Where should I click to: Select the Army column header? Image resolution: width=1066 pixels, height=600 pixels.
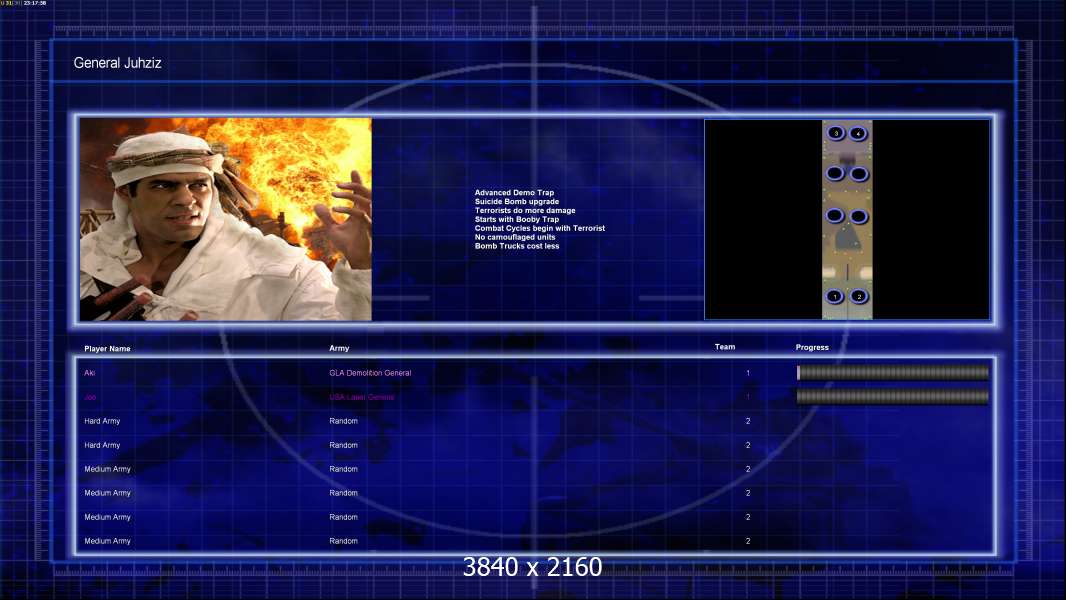[x=339, y=349]
